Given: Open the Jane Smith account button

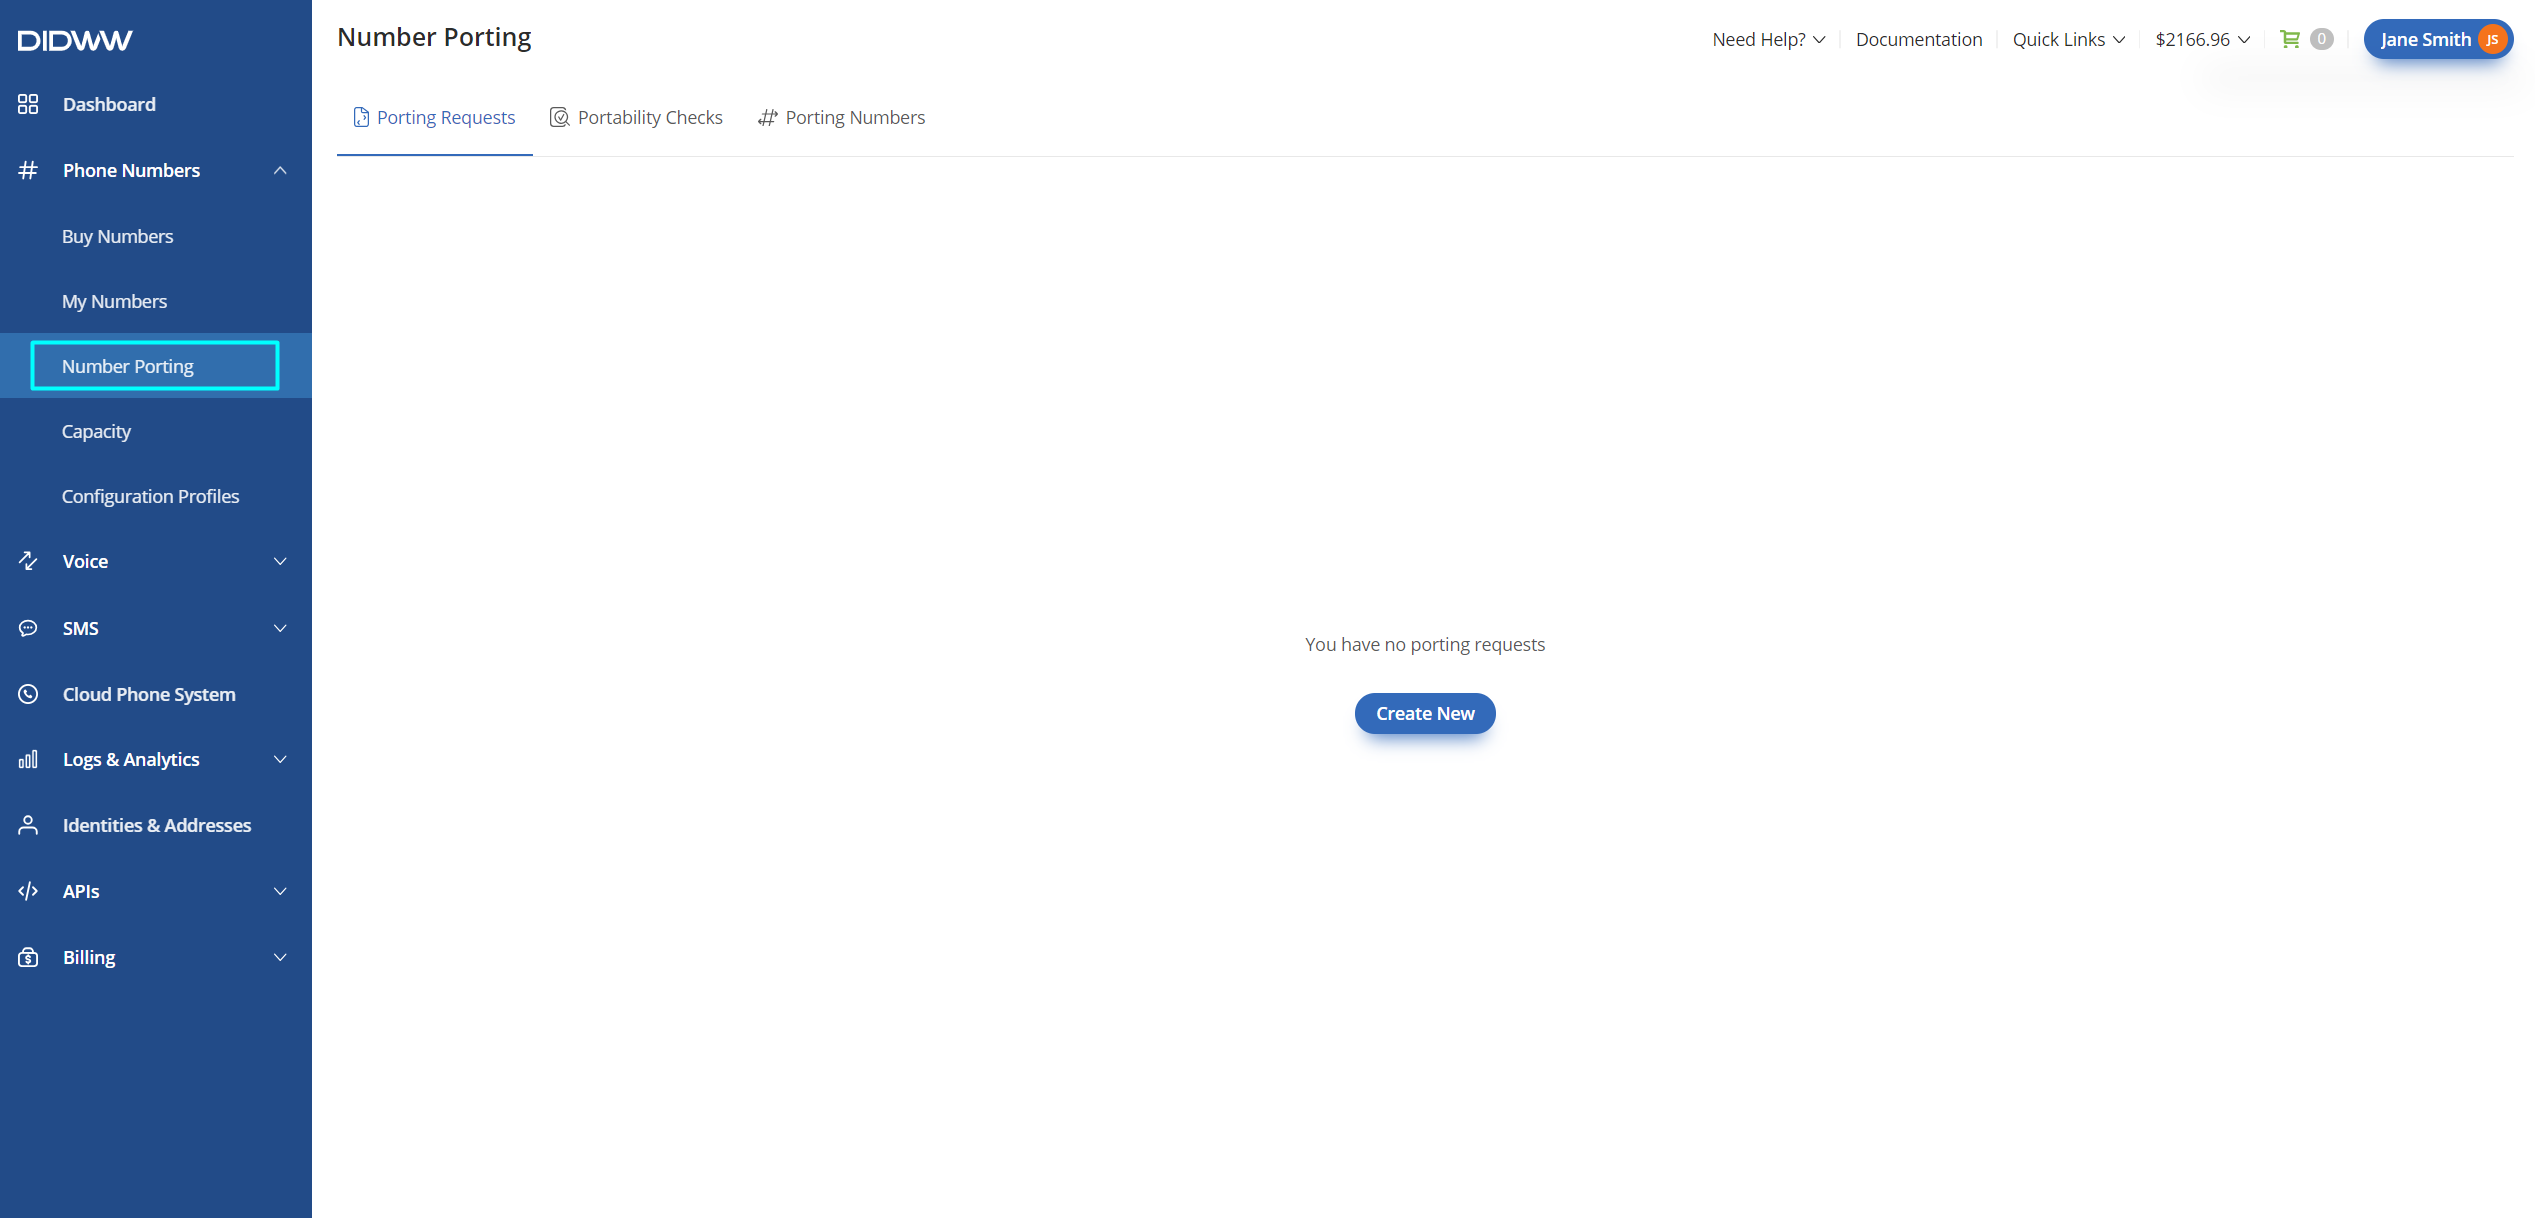Looking at the screenshot, I should tap(2437, 40).
